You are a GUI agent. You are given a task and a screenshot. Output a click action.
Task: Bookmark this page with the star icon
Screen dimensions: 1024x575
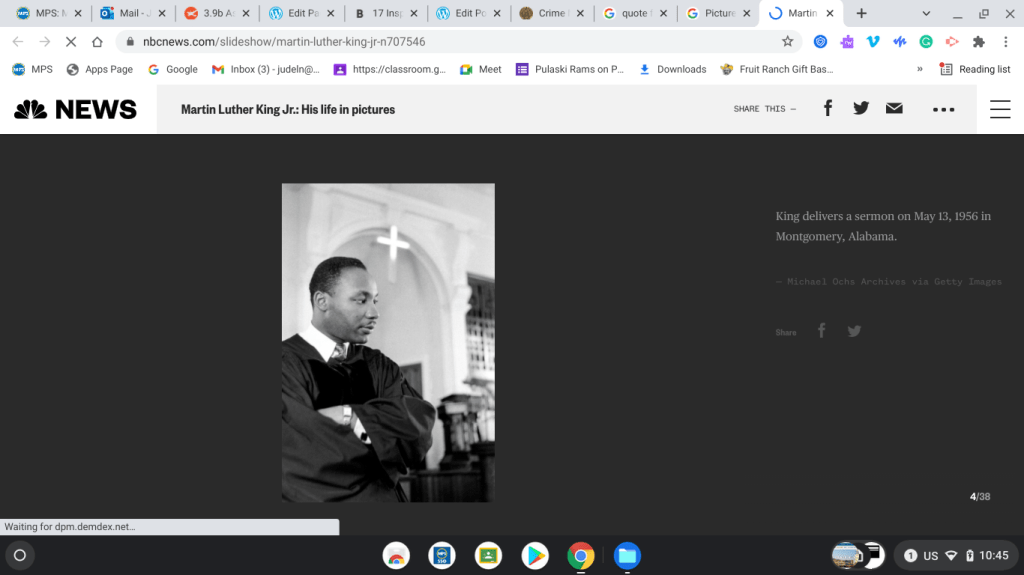[x=787, y=42]
